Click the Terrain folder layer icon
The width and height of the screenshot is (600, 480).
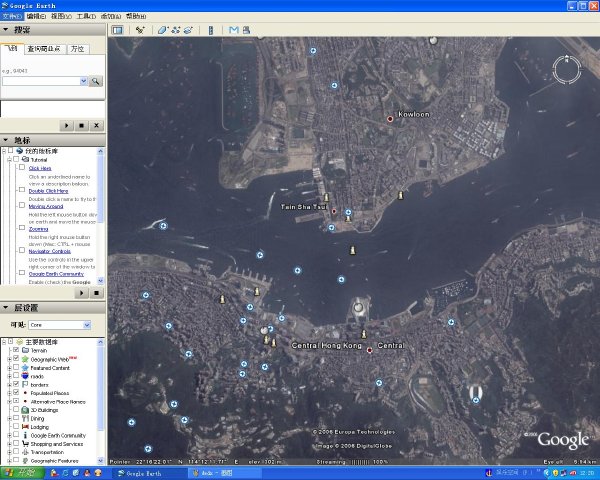click(25, 350)
